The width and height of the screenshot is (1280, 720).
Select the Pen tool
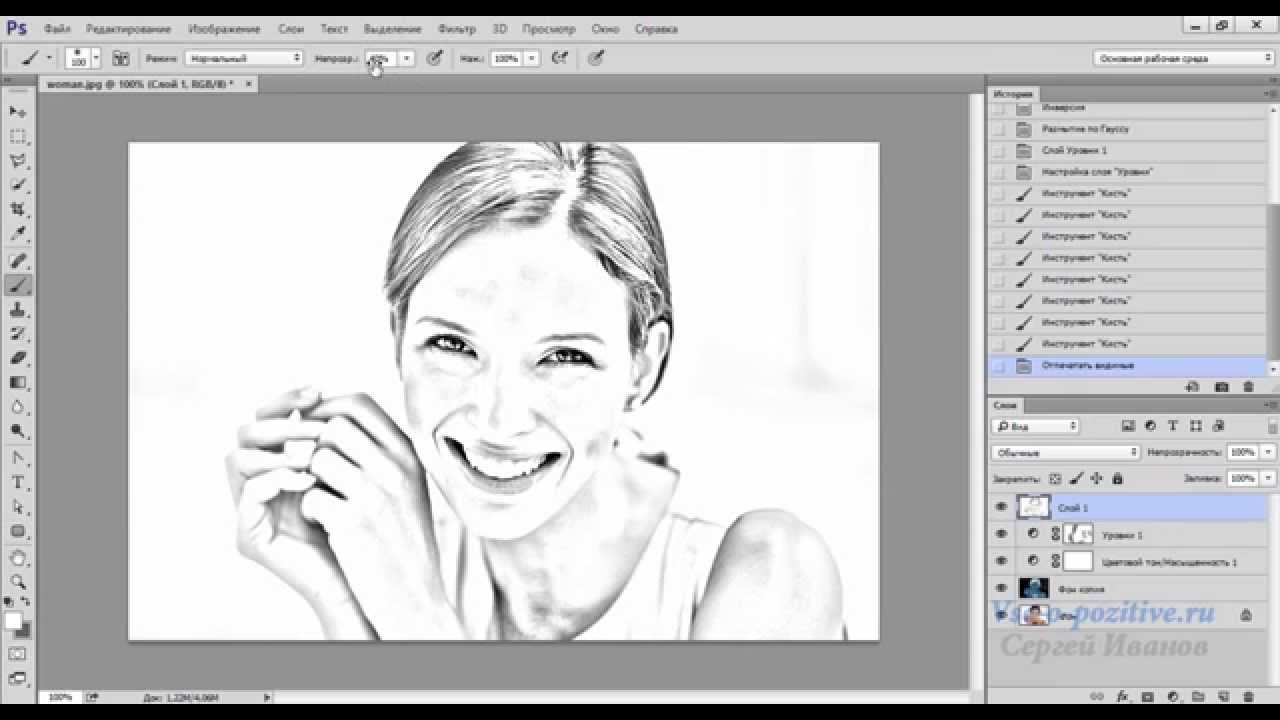click(18, 458)
